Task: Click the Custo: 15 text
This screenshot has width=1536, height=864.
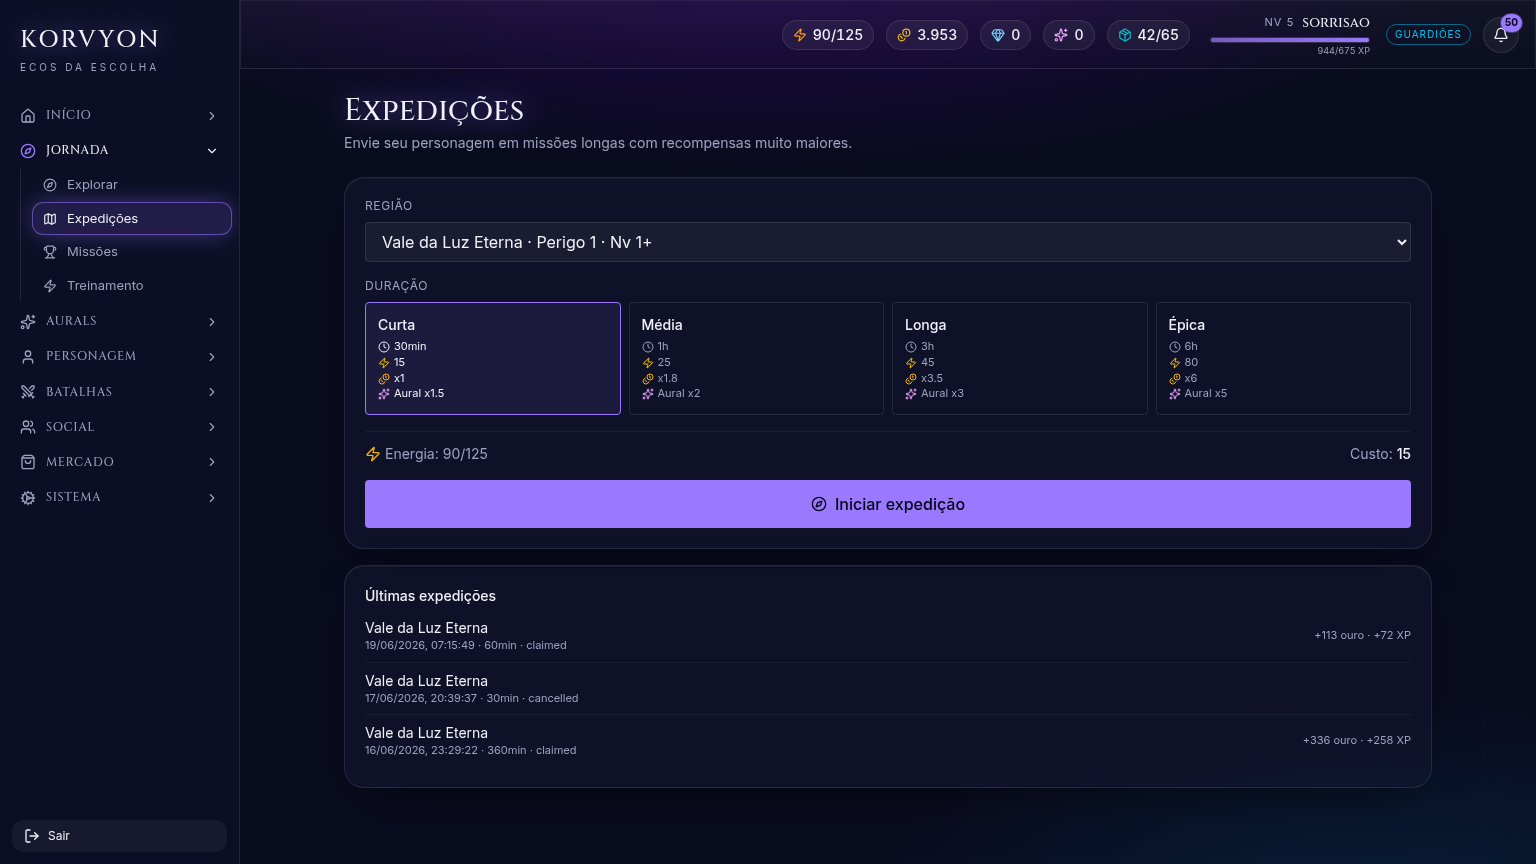Action: pos(1380,454)
